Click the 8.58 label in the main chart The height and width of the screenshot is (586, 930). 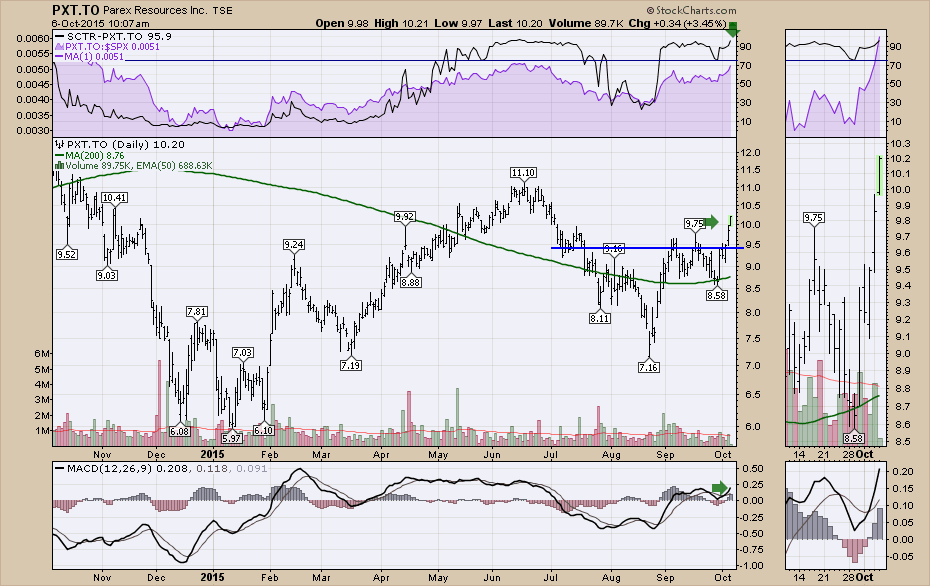(x=716, y=295)
